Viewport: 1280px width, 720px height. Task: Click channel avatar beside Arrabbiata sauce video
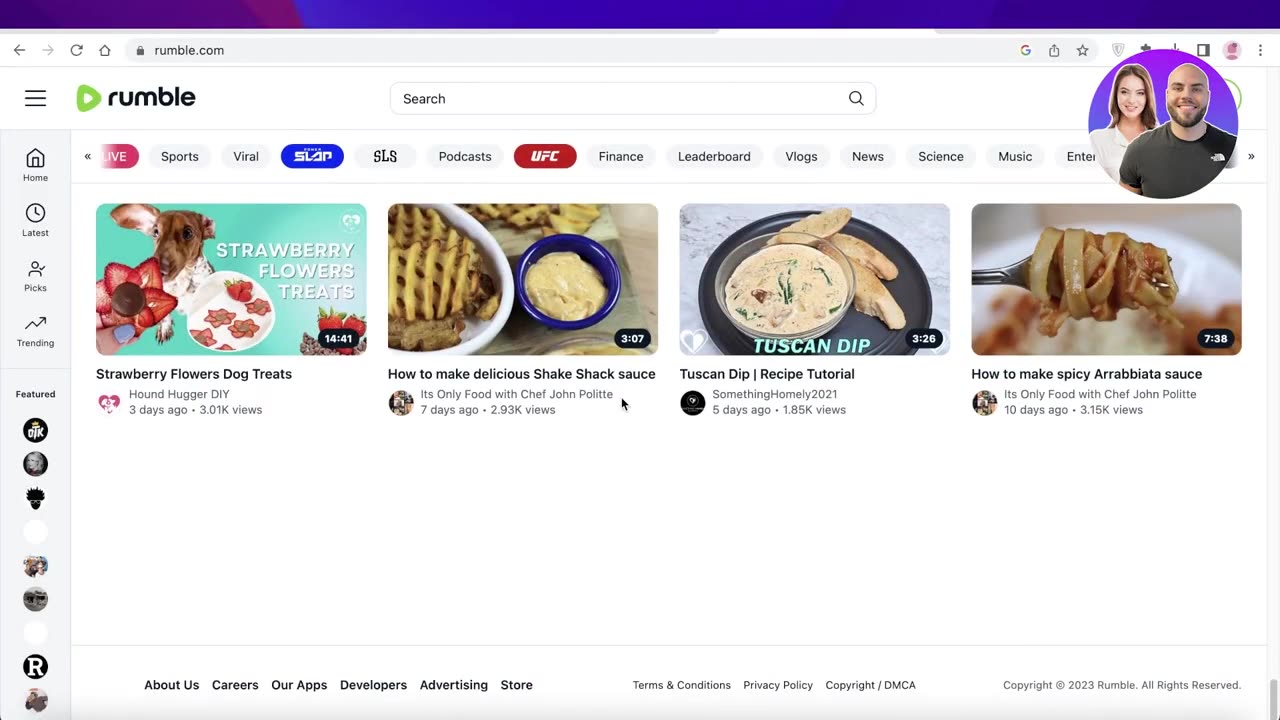pyautogui.click(x=985, y=403)
